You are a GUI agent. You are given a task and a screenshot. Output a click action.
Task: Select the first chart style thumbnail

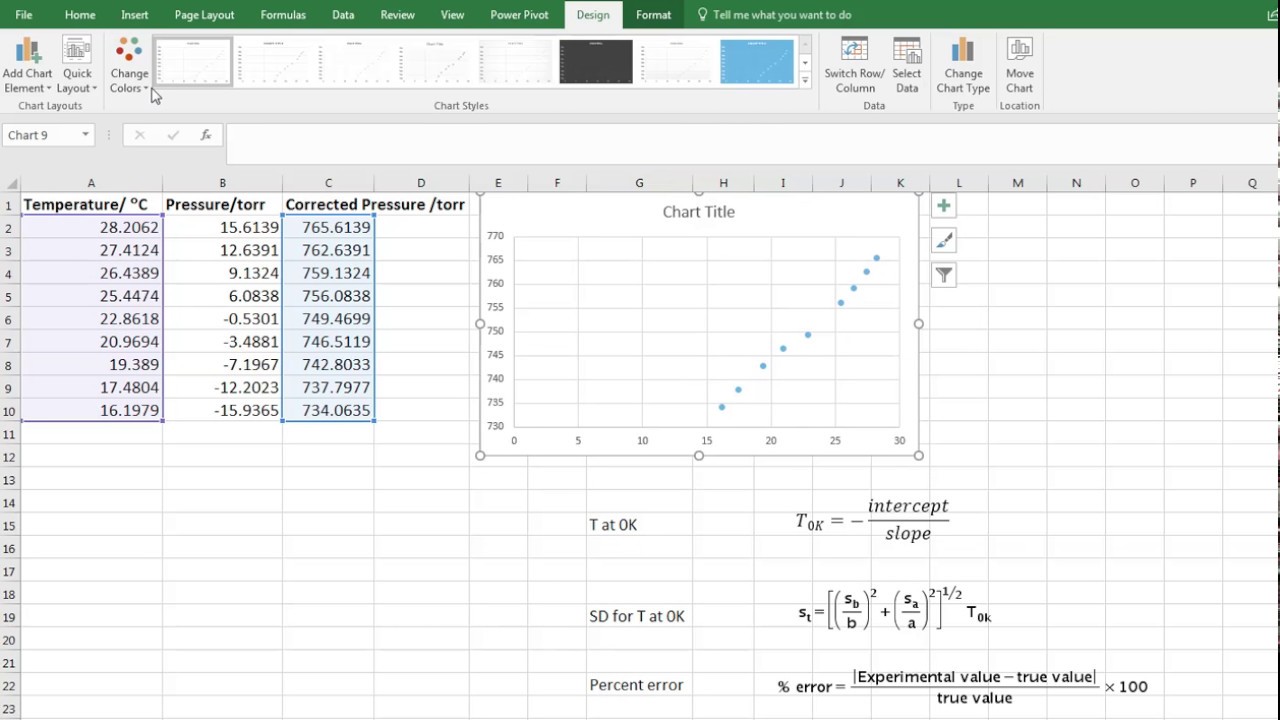click(x=193, y=62)
